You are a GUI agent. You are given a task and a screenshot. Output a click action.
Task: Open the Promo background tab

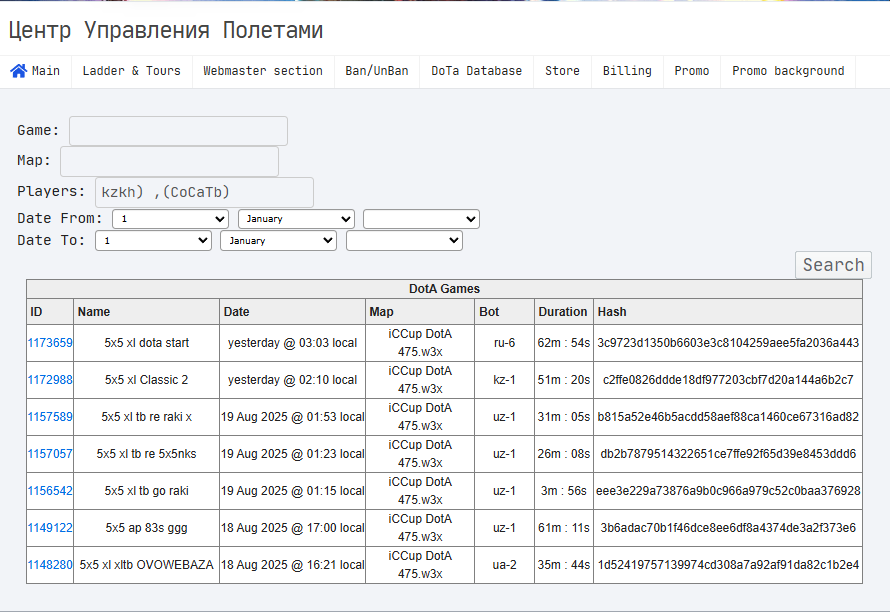coord(788,71)
